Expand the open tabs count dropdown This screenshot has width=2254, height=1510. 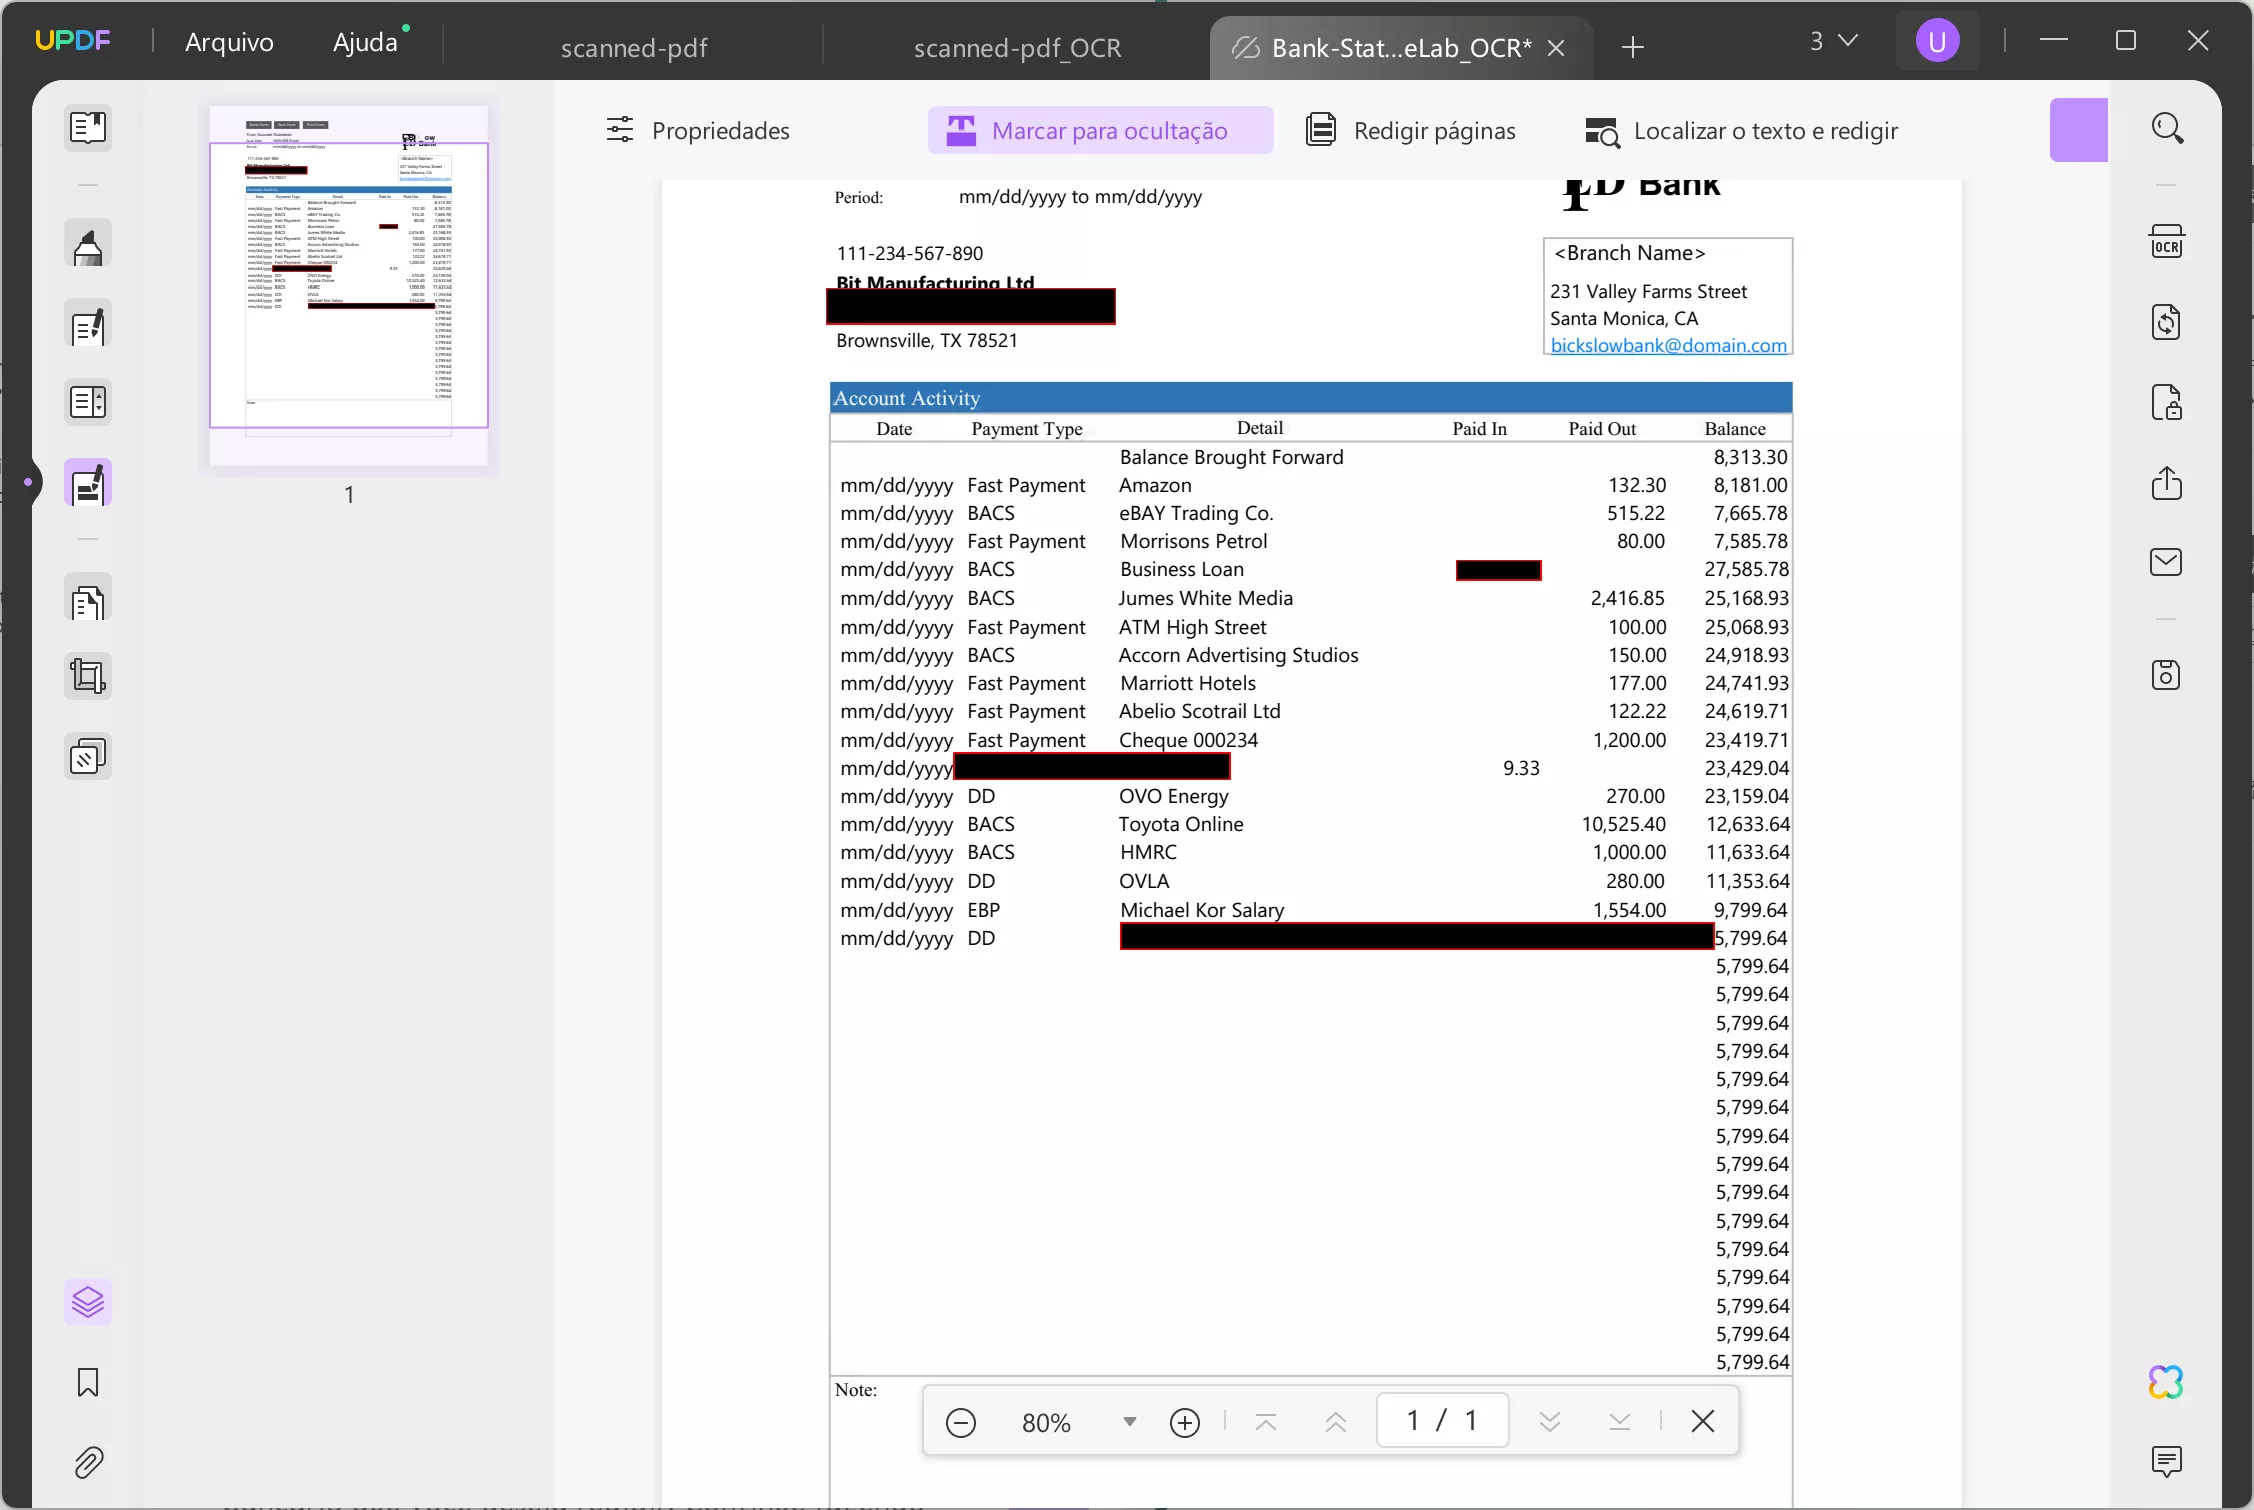click(1833, 41)
